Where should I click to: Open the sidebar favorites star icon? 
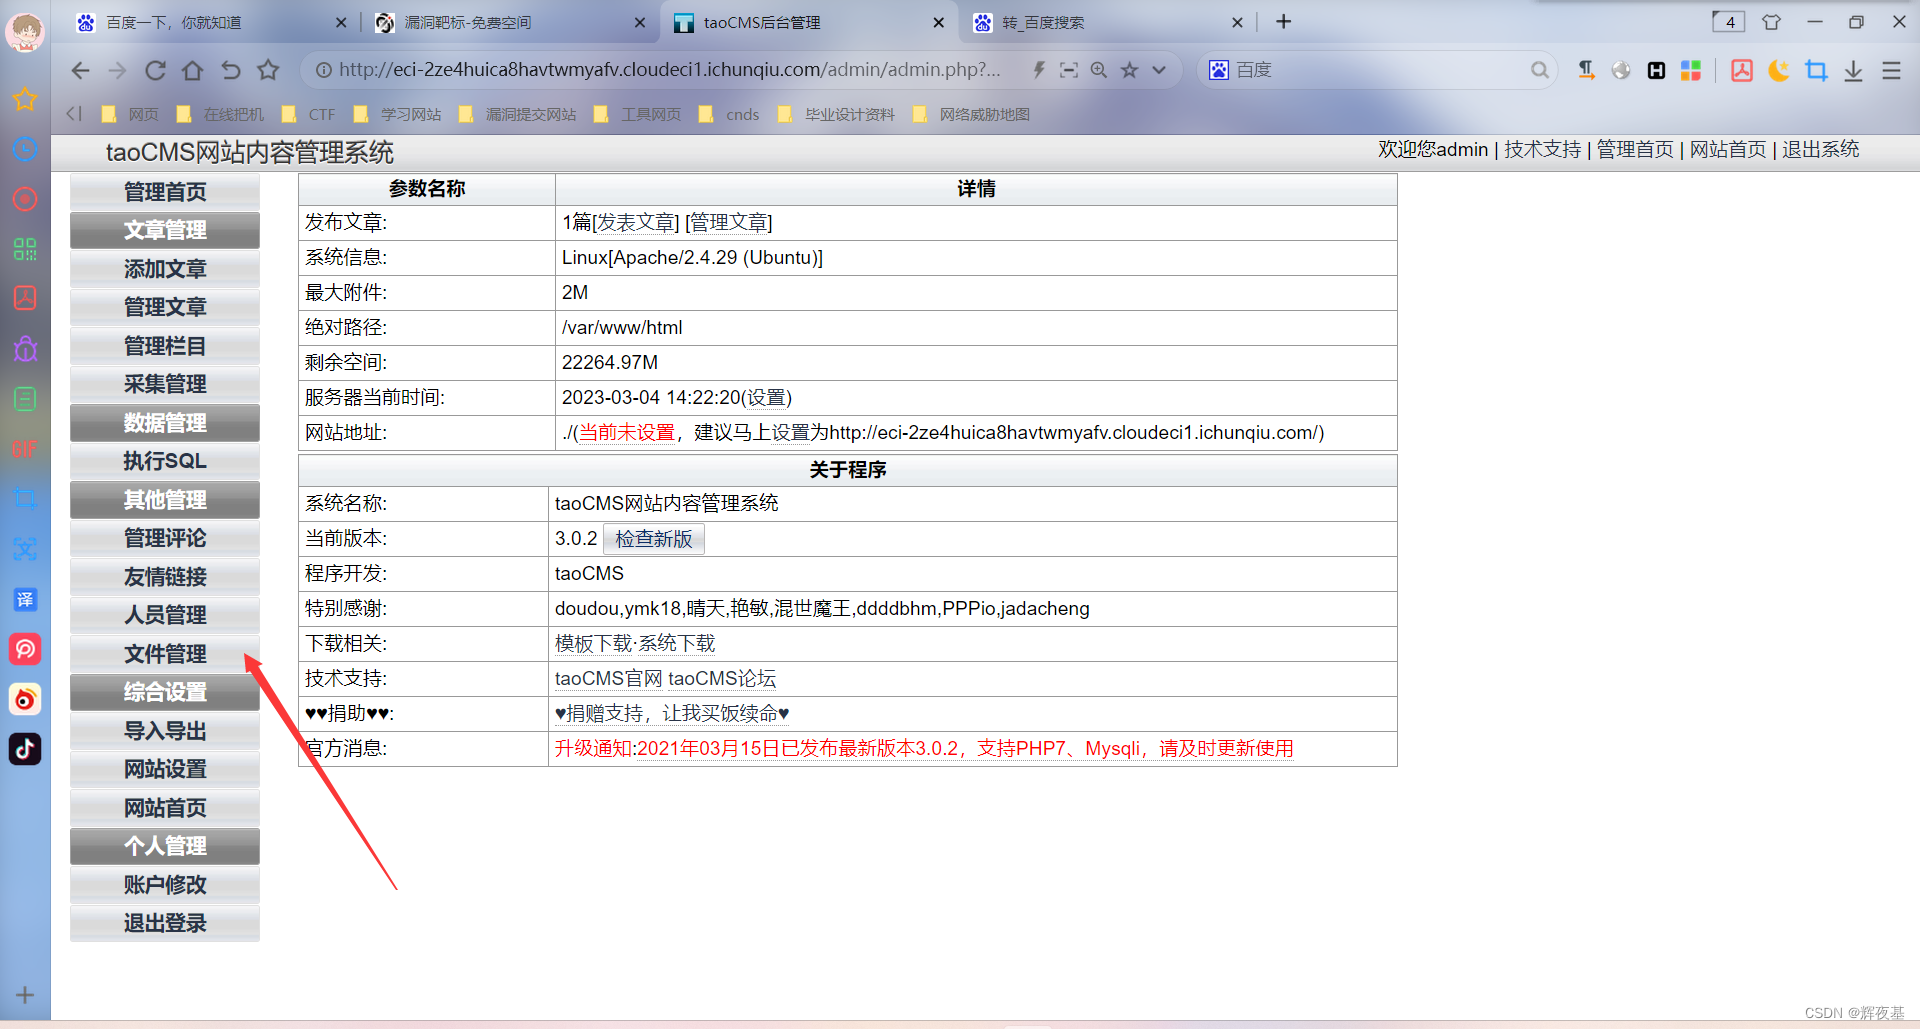click(25, 99)
